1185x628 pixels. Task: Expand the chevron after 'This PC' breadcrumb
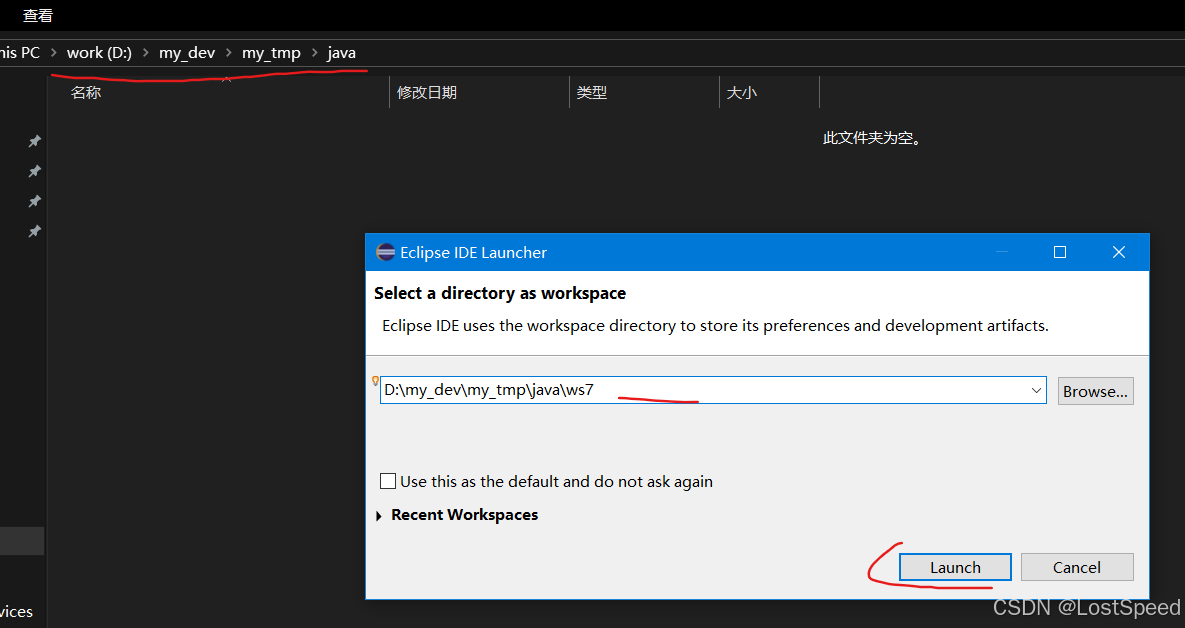click(54, 53)
